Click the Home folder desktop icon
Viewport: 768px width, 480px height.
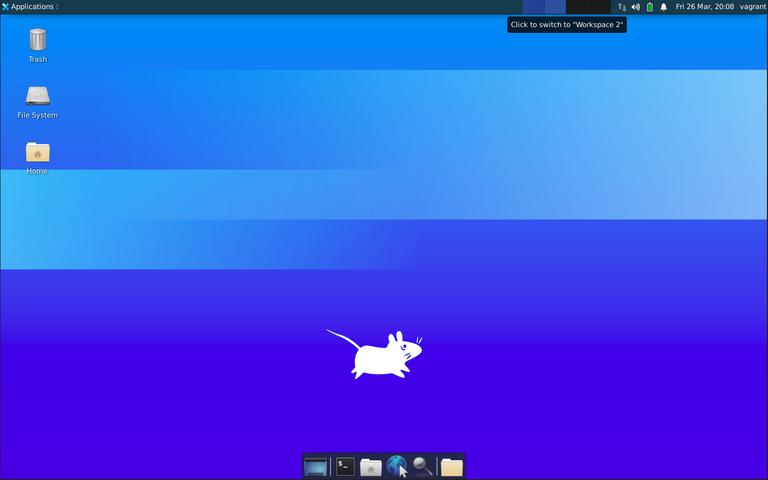click(37, 153)
